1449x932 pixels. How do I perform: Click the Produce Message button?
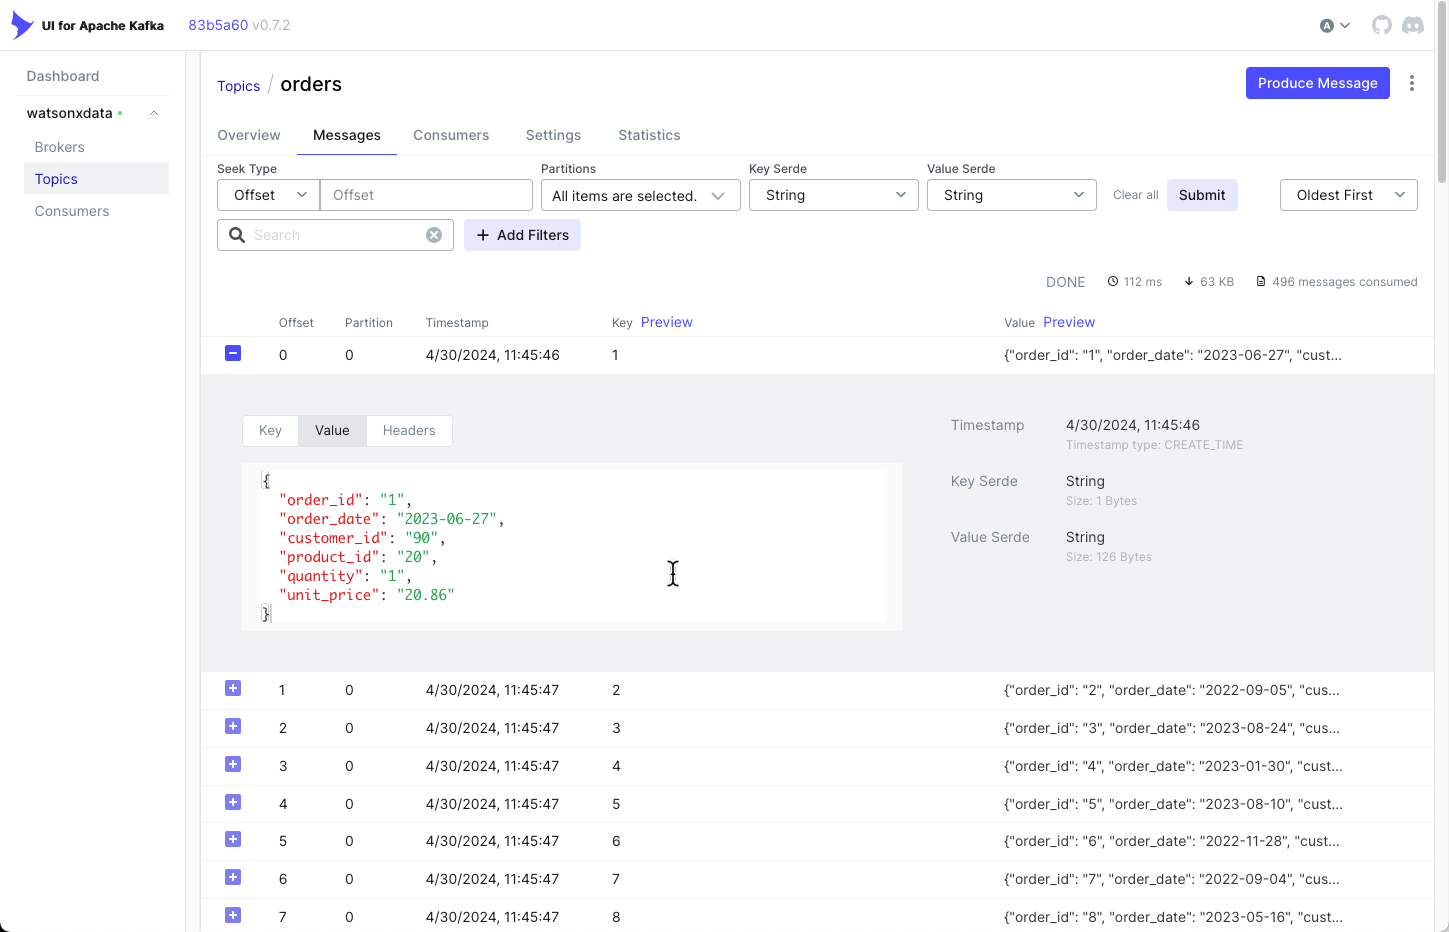point(1317,83)
